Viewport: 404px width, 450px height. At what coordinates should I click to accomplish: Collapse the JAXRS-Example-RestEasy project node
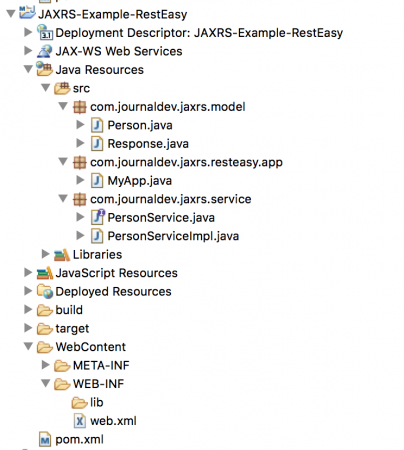(x=11, y=14)
